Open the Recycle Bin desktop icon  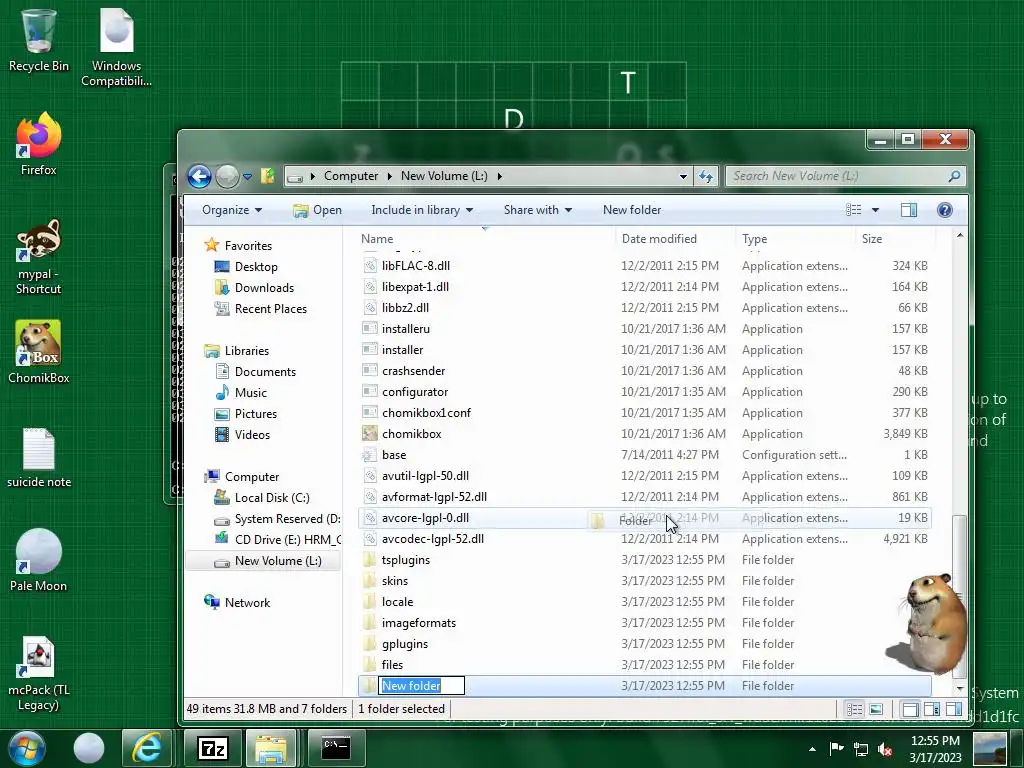click(x=39, y=39)
